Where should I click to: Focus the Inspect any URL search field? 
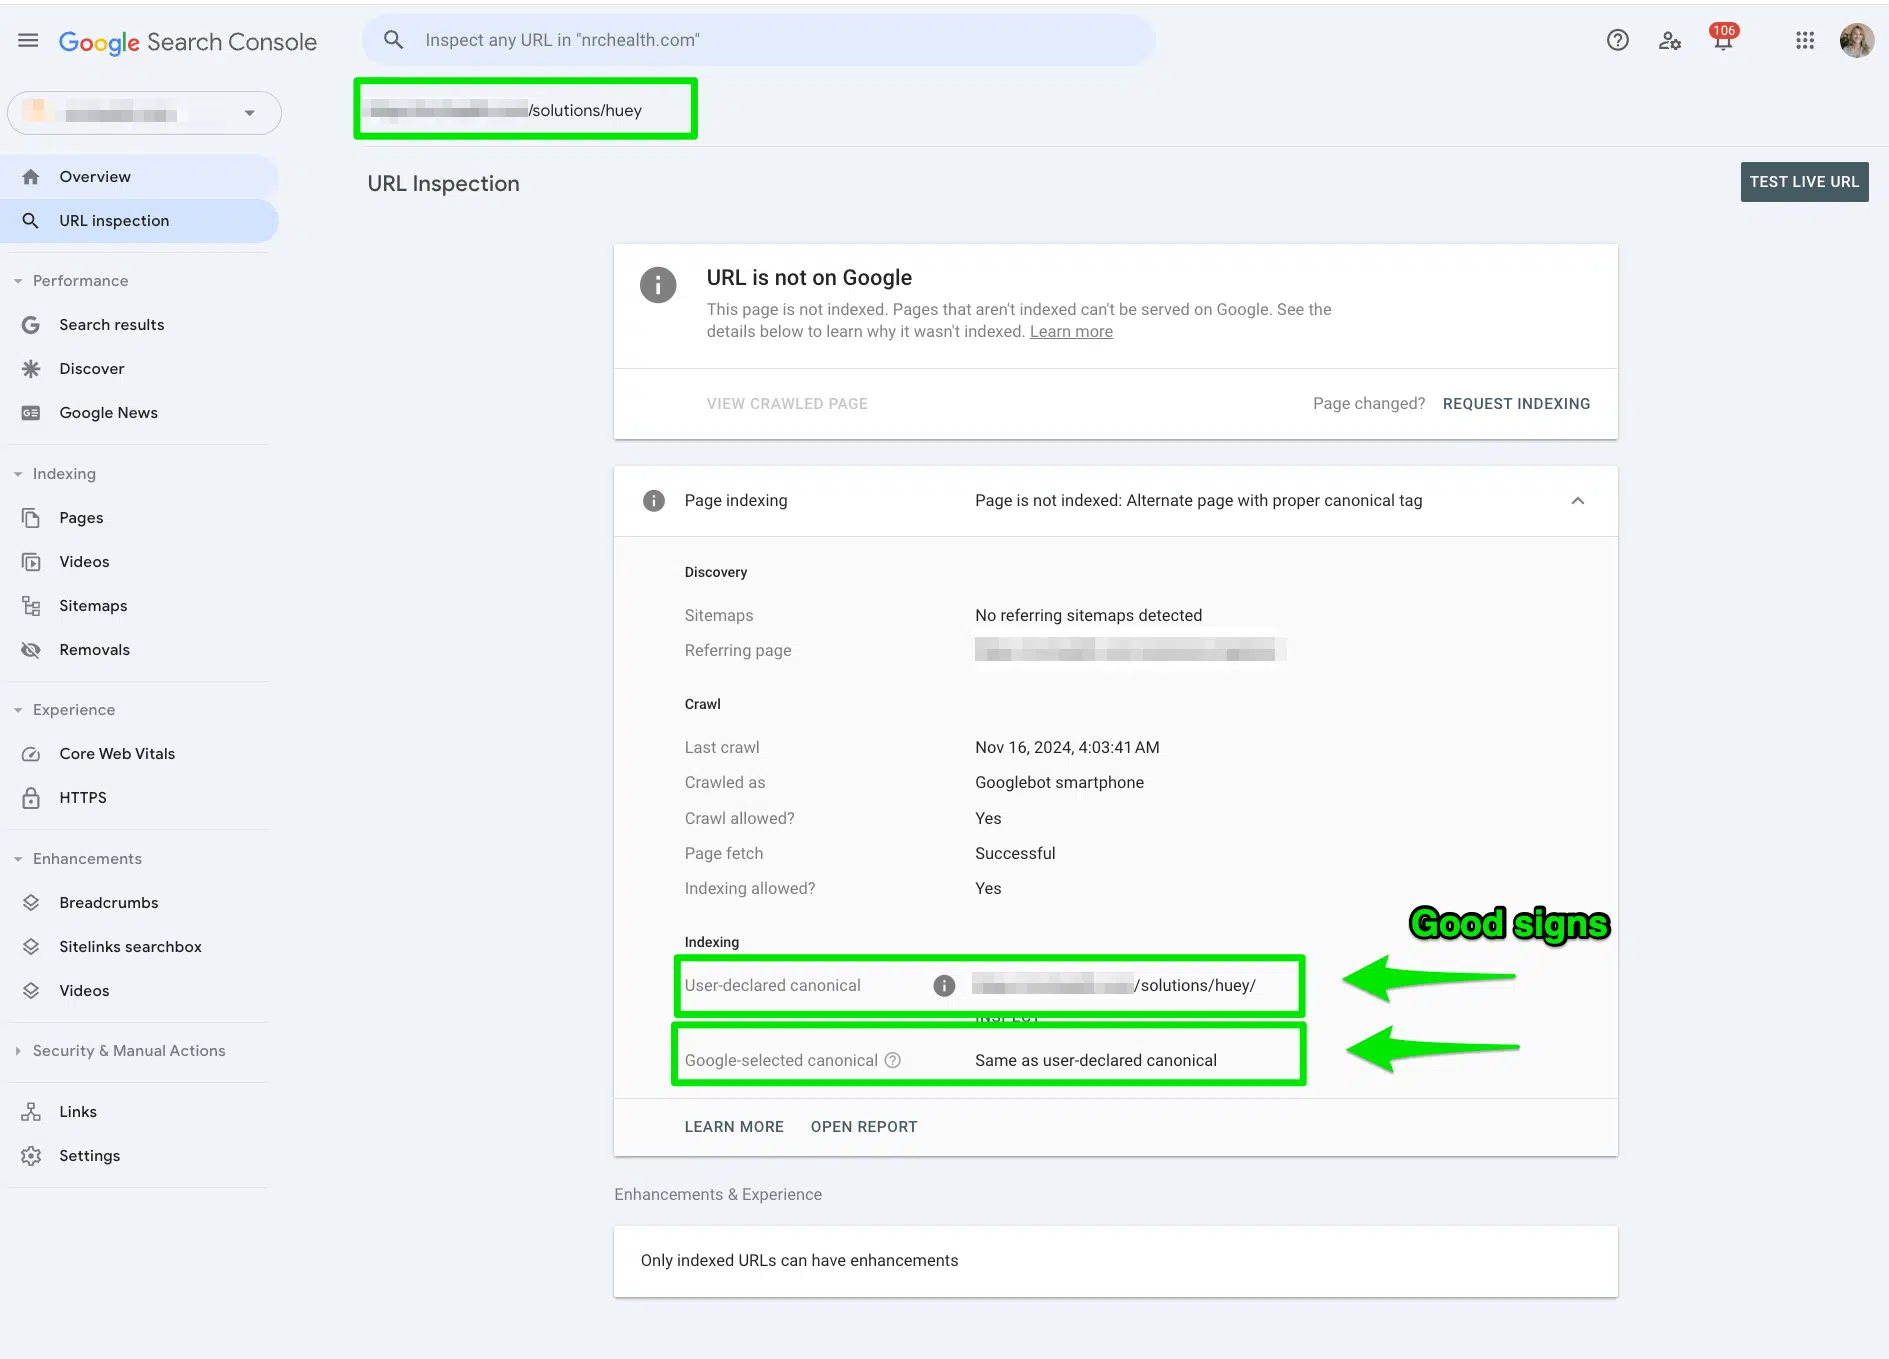(x=758, y=40)
